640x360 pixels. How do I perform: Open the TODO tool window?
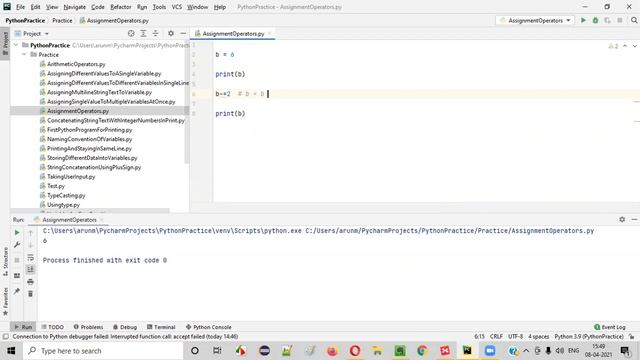53,327
